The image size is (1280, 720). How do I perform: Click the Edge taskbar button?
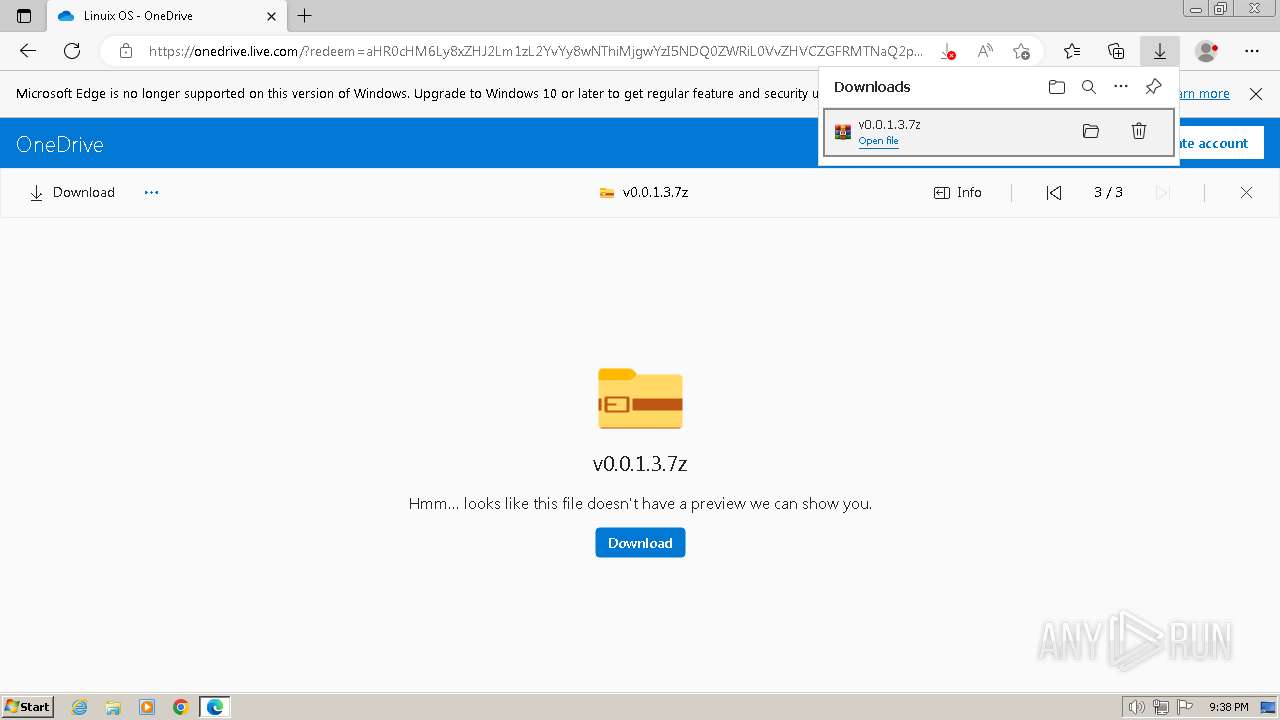pyautogui.click(x=215, y=707)
